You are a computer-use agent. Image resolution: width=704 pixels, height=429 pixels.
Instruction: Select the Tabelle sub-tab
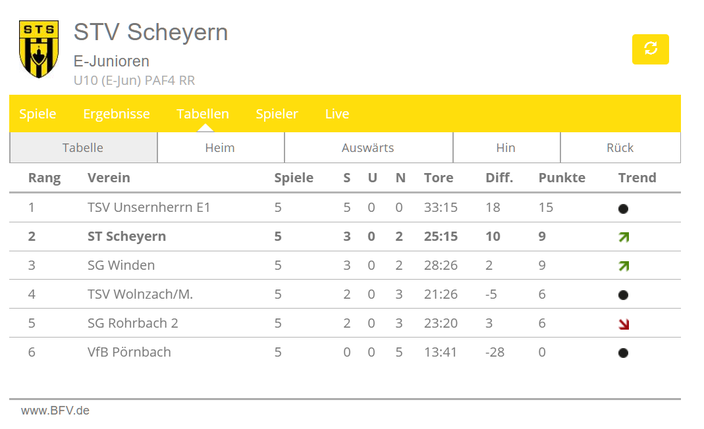point(83,147)
